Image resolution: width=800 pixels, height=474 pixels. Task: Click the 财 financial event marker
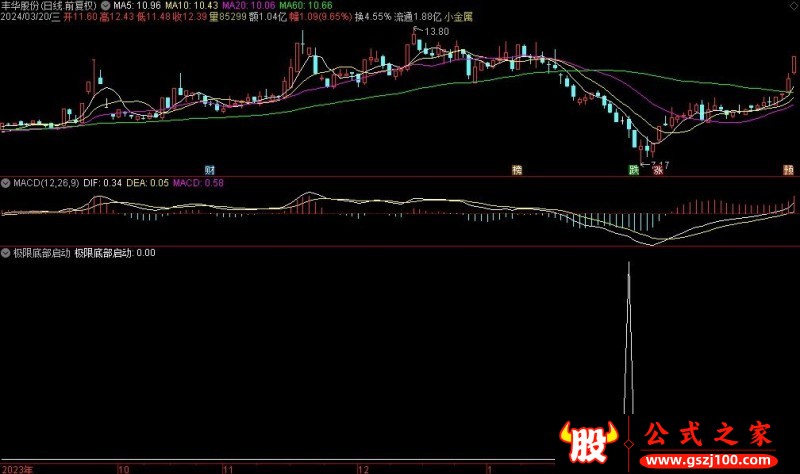click(210, 169)
